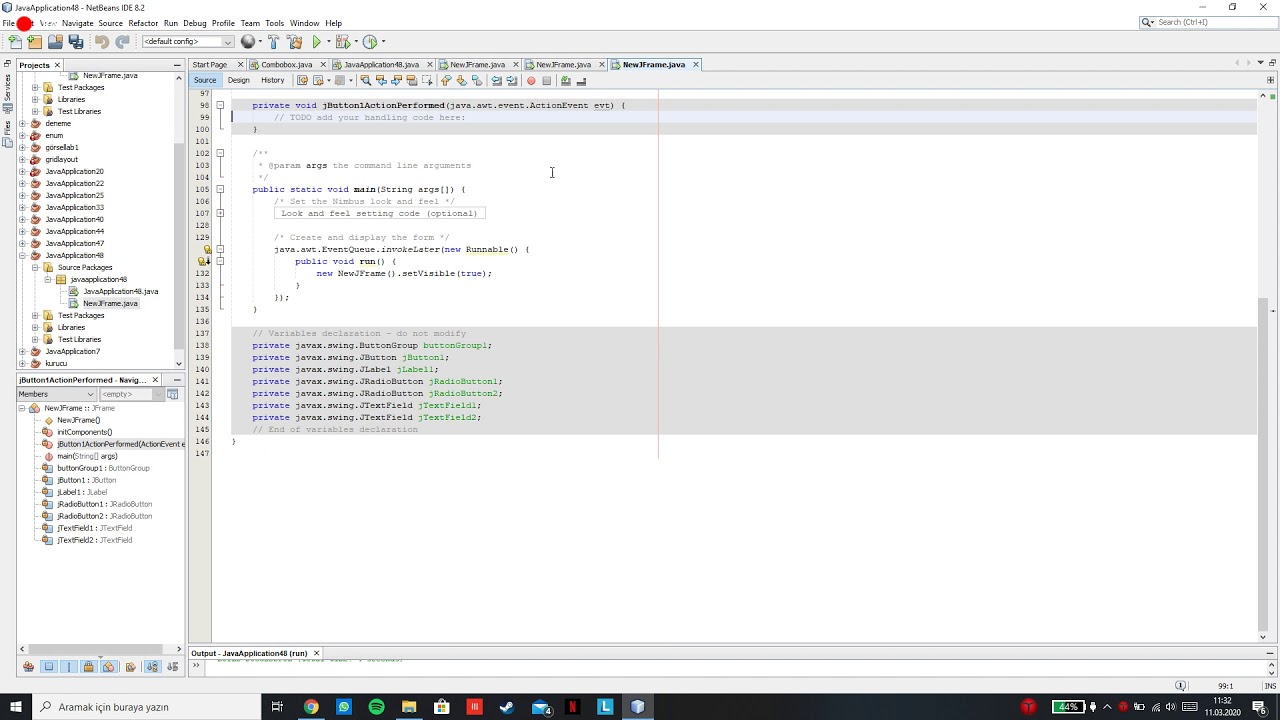1280x720 pixels.
Task: Switch to the Combobox.java tab
Action: (287, 65)
